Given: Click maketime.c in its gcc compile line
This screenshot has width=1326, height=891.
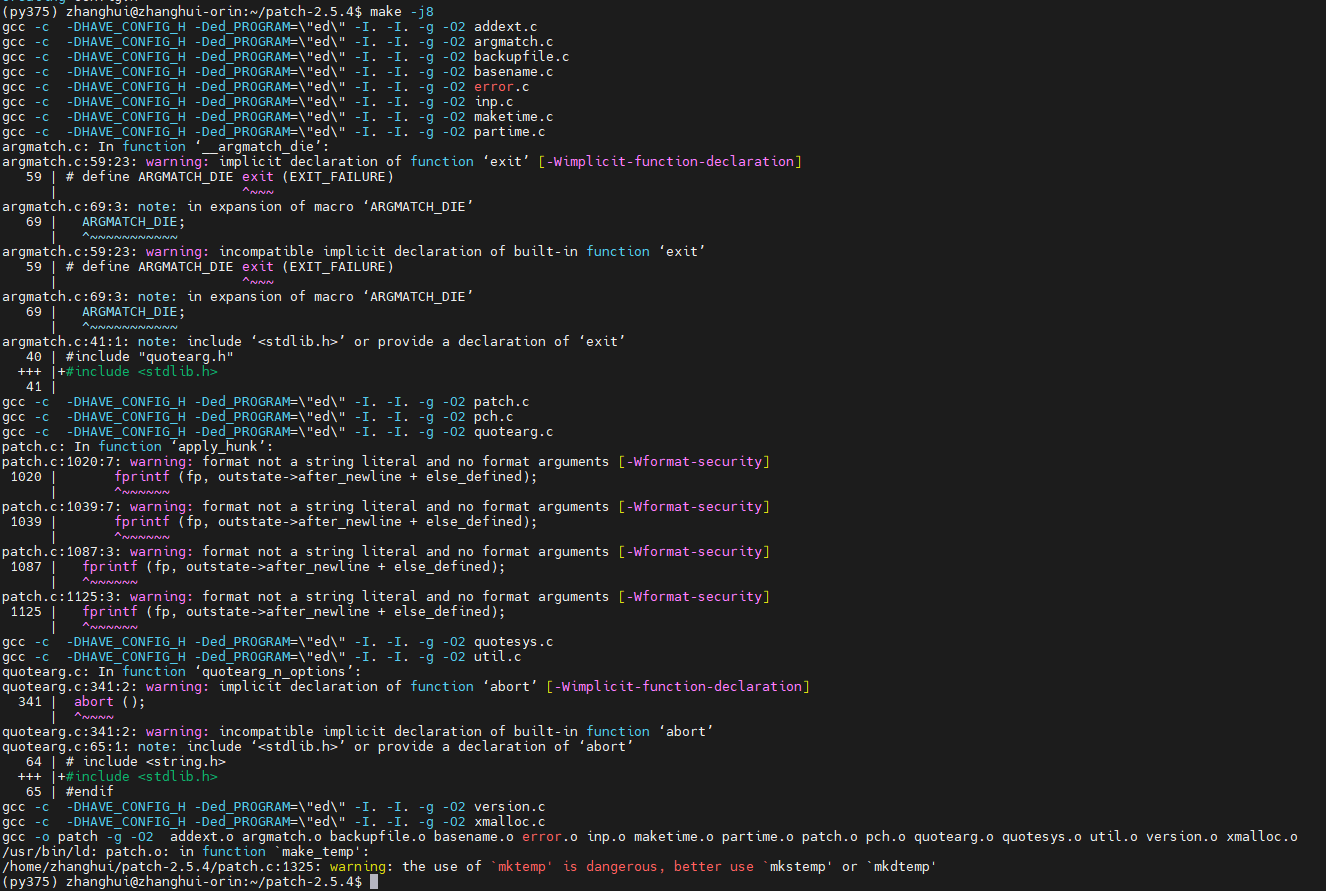Looking at the screenshot, I should coord(514,116).
